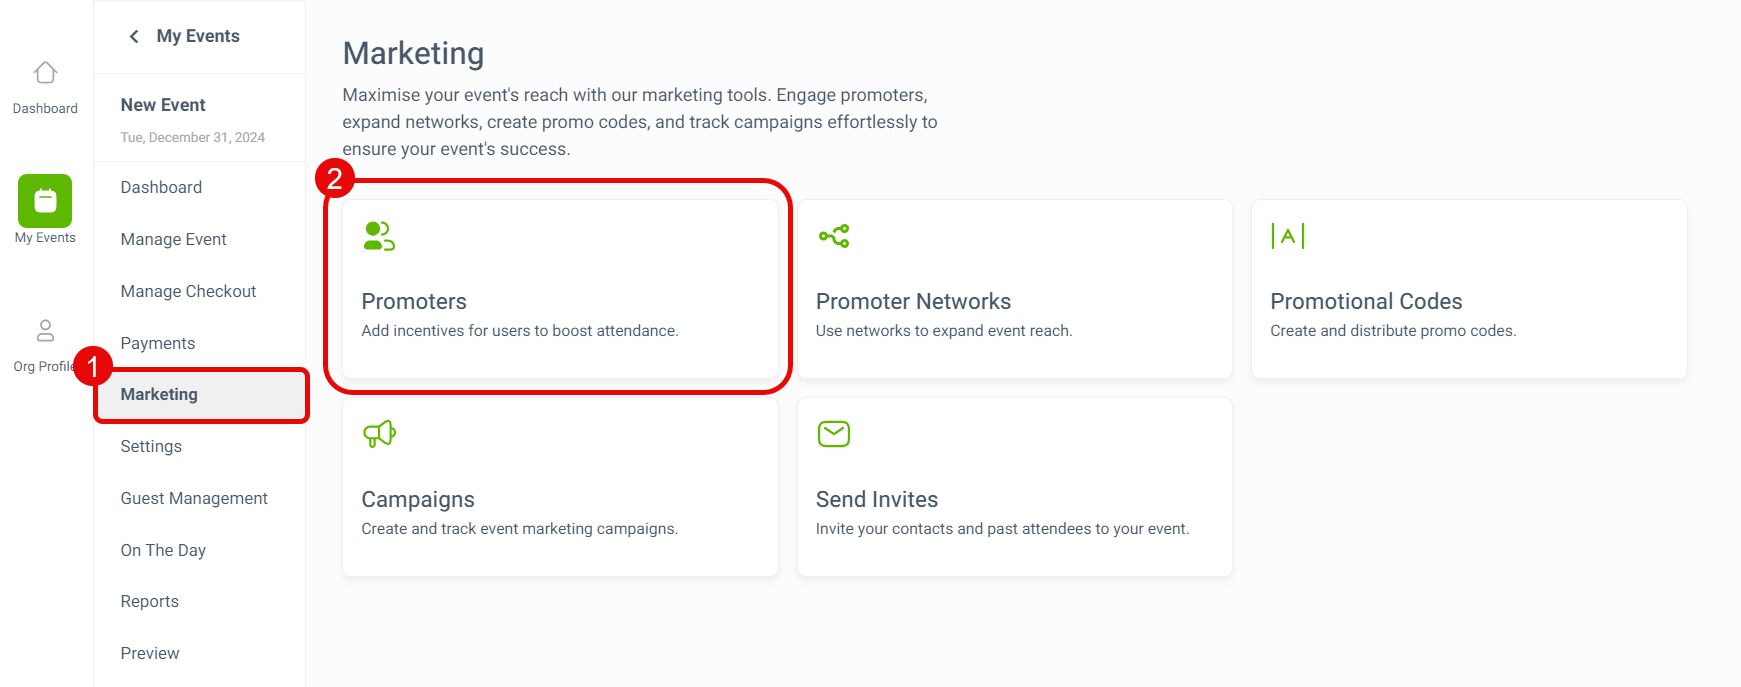
Task: Open the Org Profile person icon
Action: [45, 330]
